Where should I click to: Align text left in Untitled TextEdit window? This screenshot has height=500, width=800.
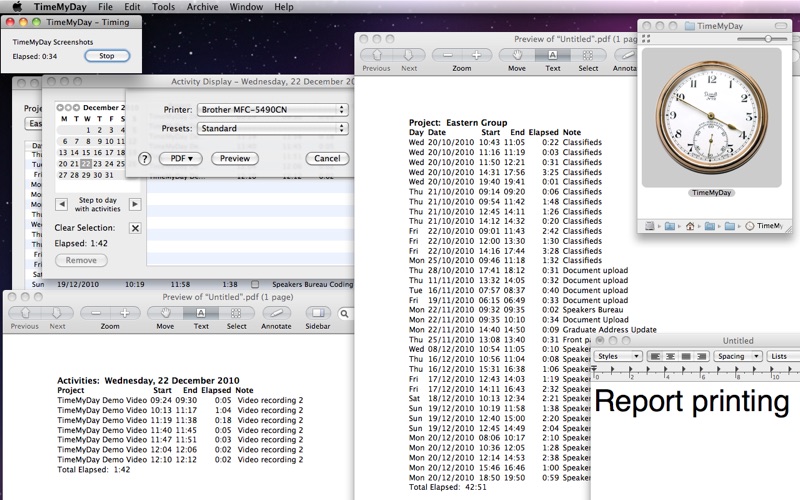(x=656, y=356)
